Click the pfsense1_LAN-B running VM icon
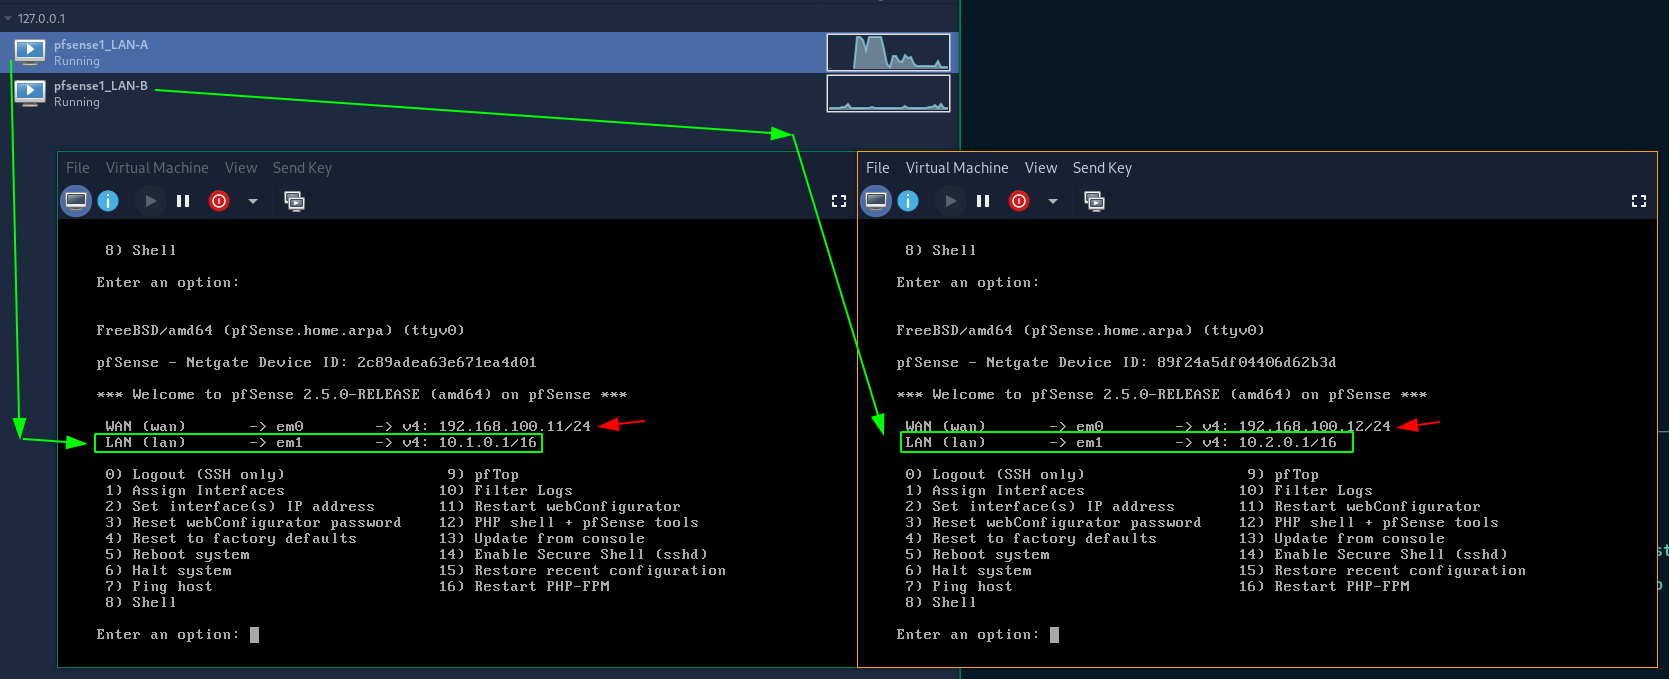Screen dimensions: 1669x679 coord(30,93)
